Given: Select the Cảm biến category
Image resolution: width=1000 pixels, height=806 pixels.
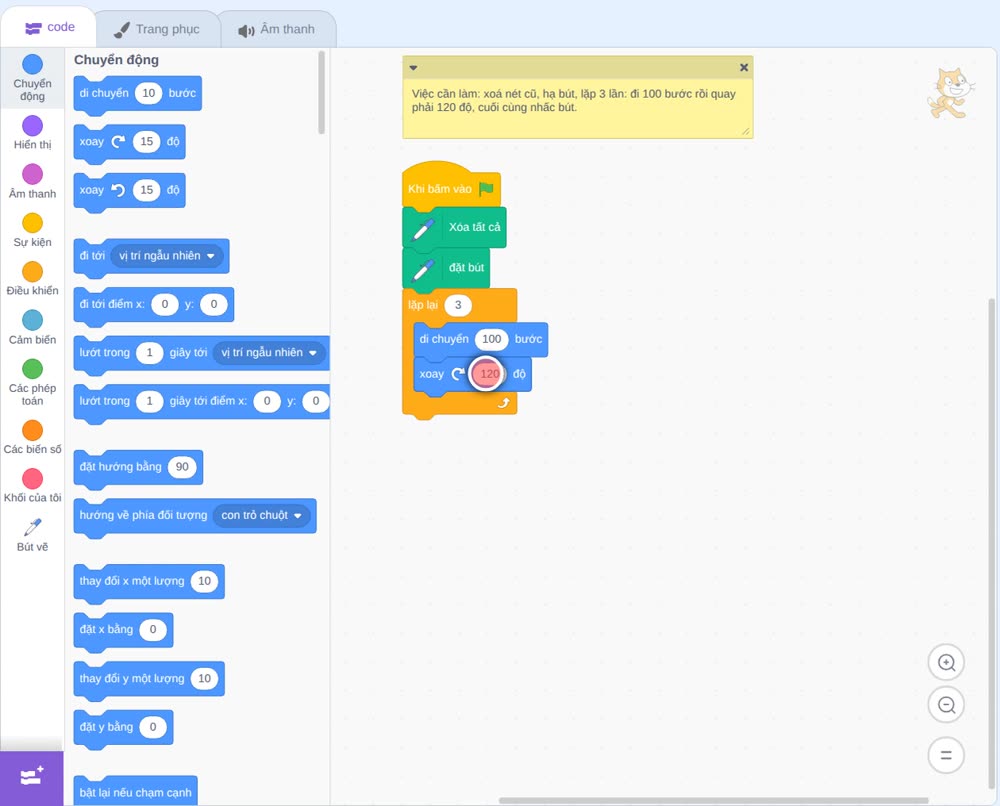Looking at the screenshot, I should pyautogui.click(x=33, y=328).
